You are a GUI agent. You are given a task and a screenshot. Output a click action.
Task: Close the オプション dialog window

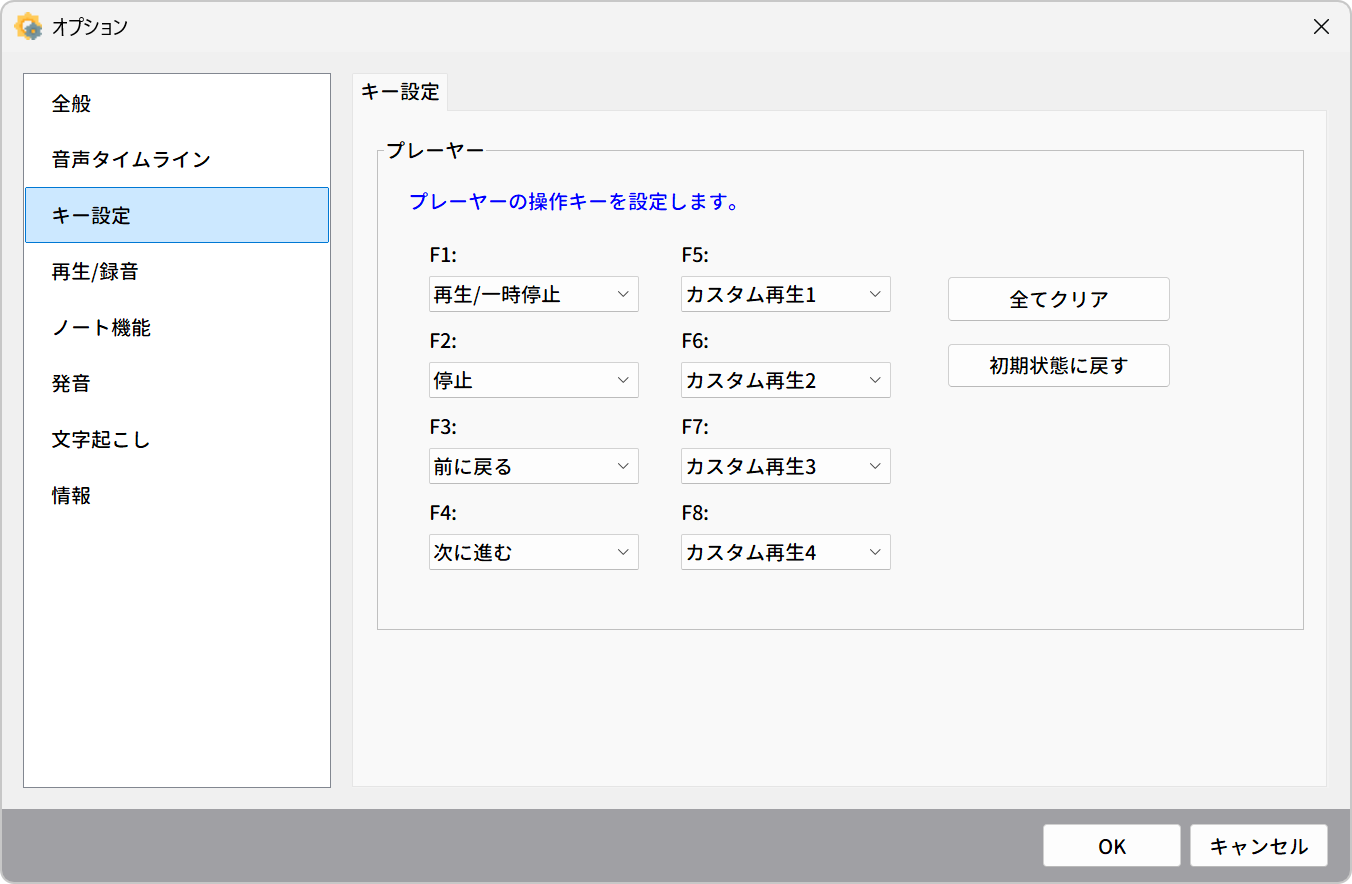(x=1321, y=27)
